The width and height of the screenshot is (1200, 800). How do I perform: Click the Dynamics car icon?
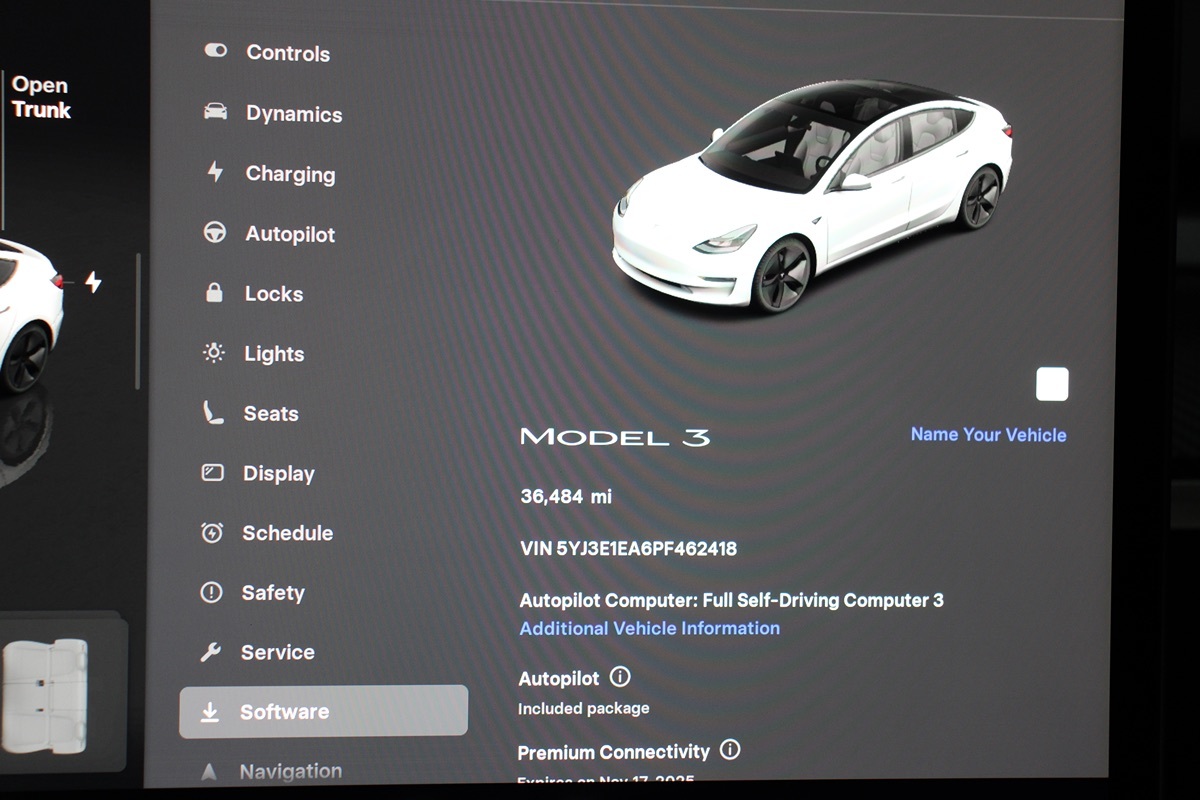[215, 112]
